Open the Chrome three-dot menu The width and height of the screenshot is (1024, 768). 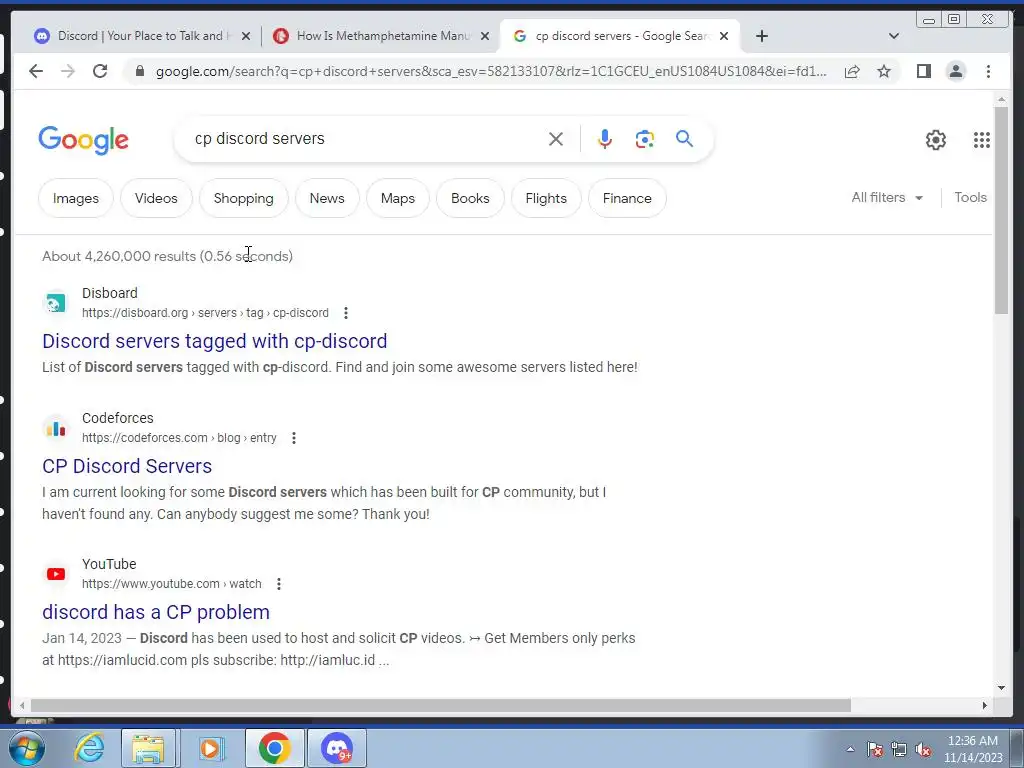[x=988, y=71]
